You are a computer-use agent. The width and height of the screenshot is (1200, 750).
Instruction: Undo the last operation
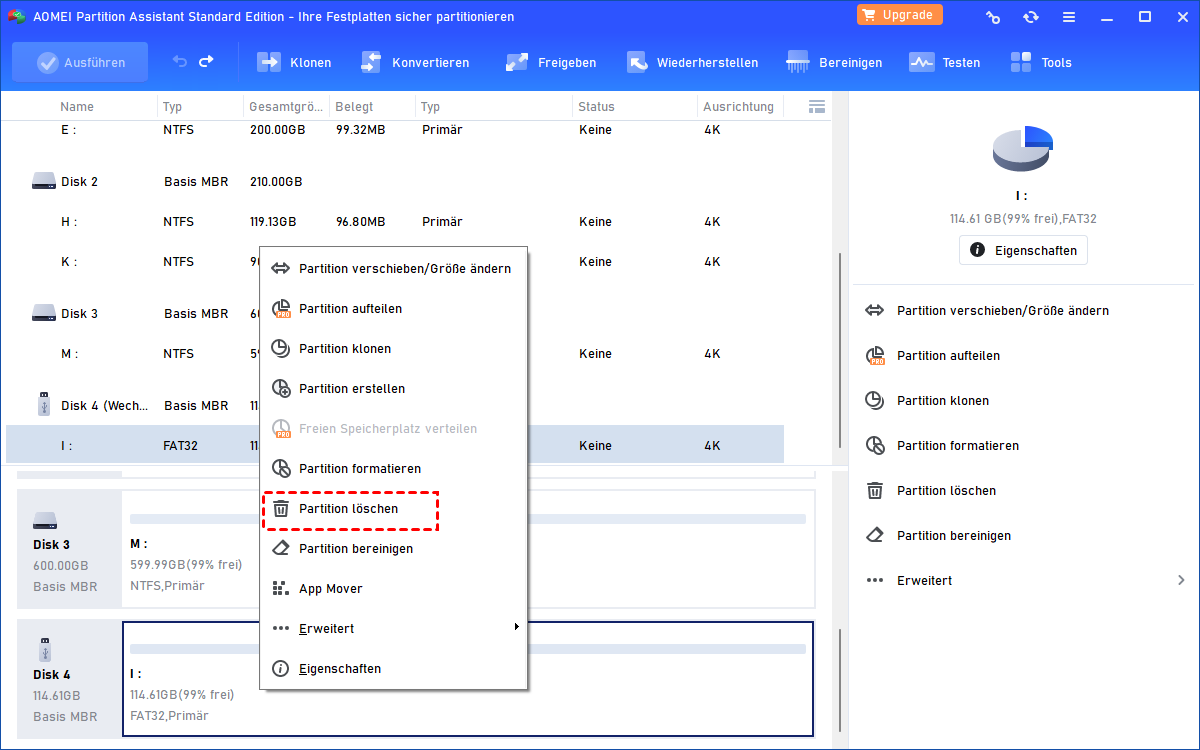point(180,62)
